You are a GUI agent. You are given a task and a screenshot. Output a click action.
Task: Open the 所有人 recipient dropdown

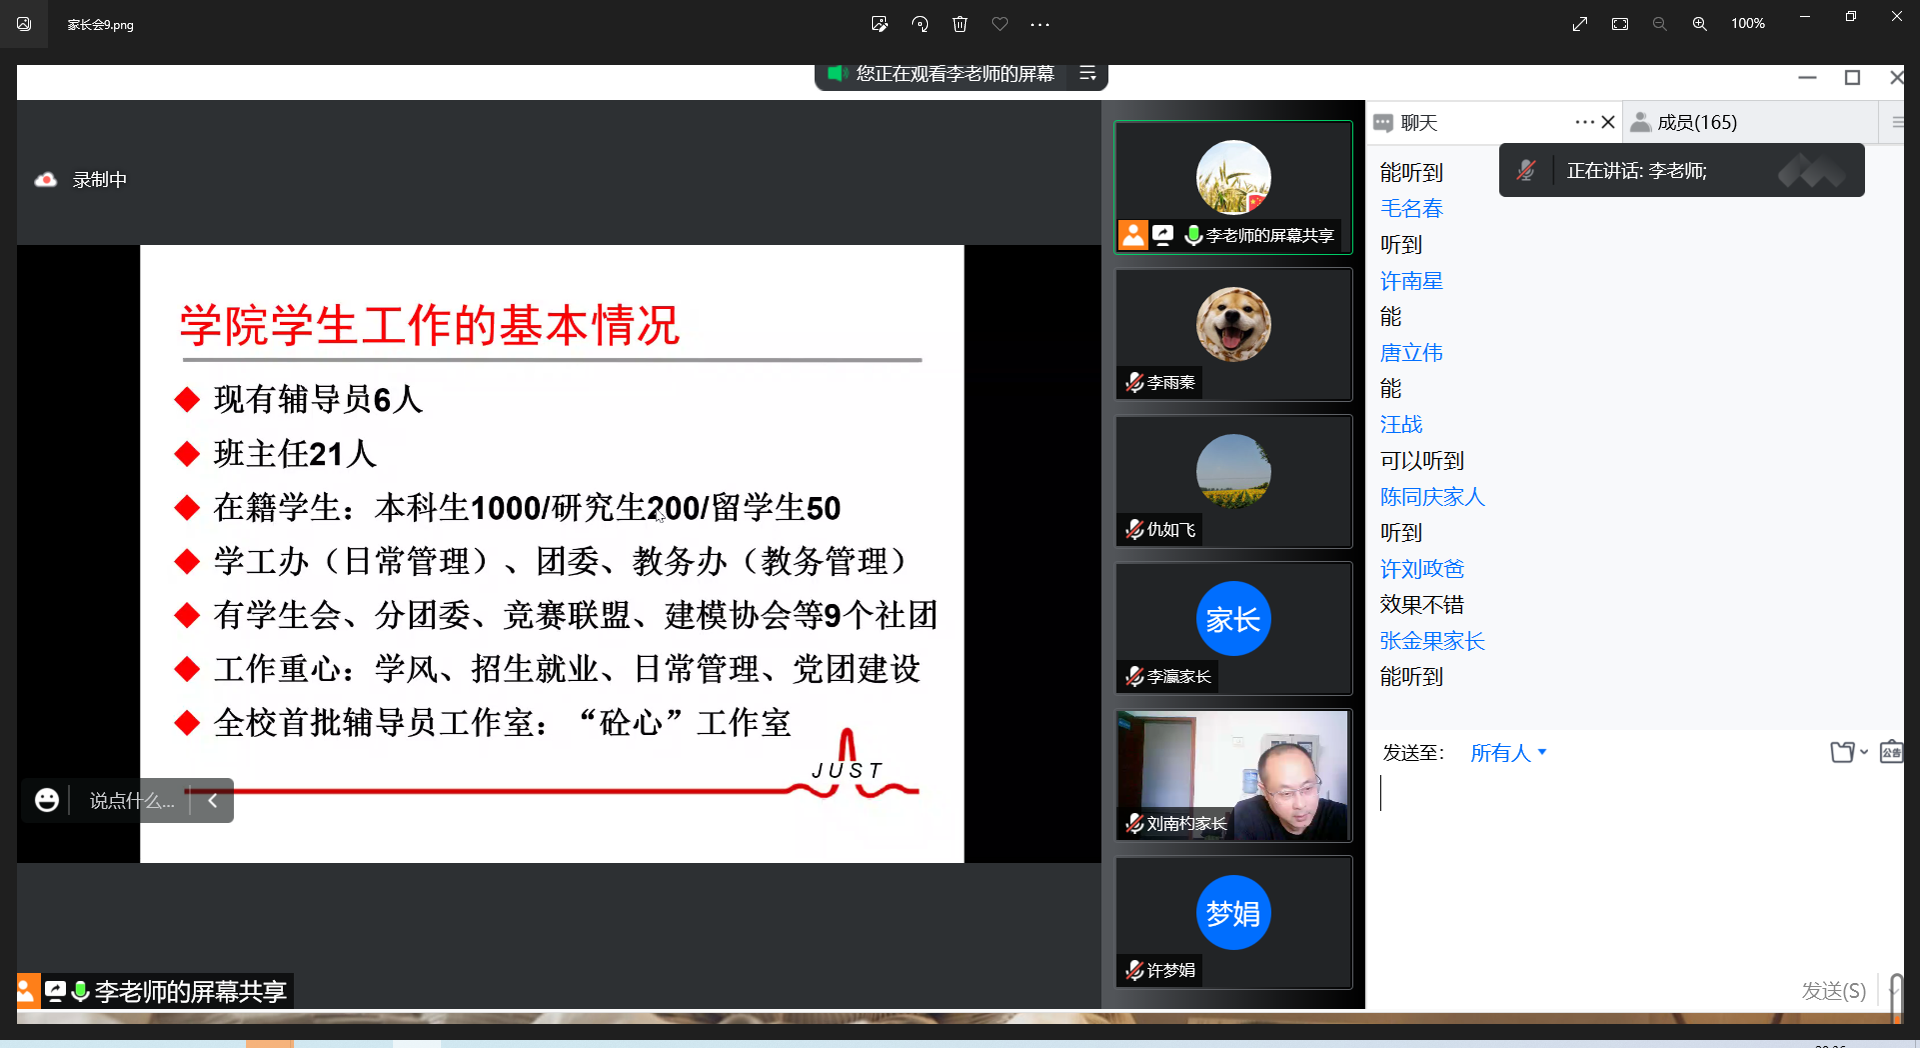point(1508,753)
